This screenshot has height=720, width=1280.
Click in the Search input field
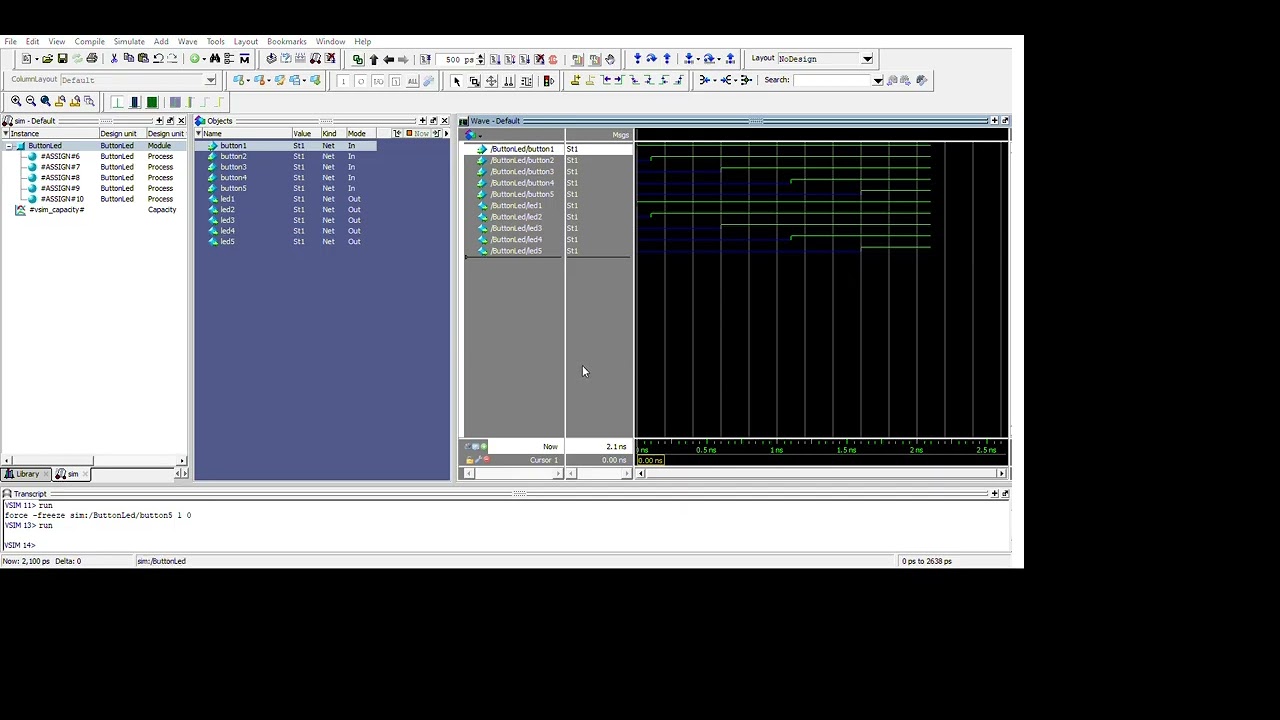tap(832, 80)
